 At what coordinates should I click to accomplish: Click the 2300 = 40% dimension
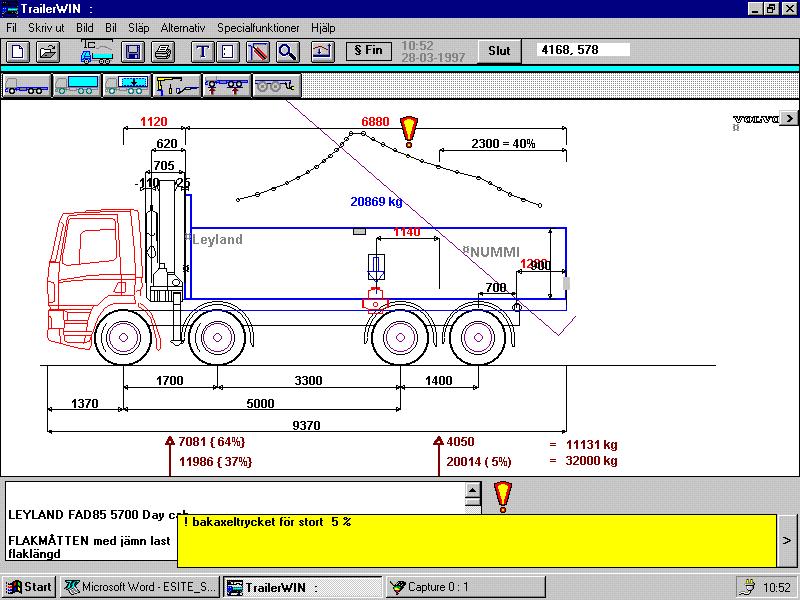(503, 143)
